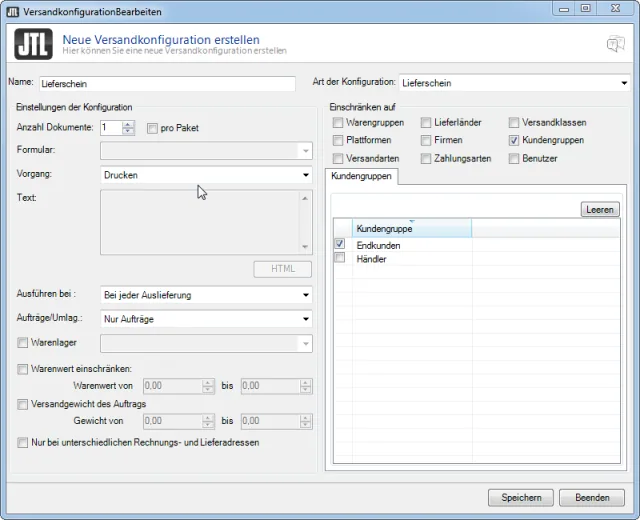Enable Versandgewicht des Auftrags checkbox
Screen dimensions: 640x520
click(22, 404)
